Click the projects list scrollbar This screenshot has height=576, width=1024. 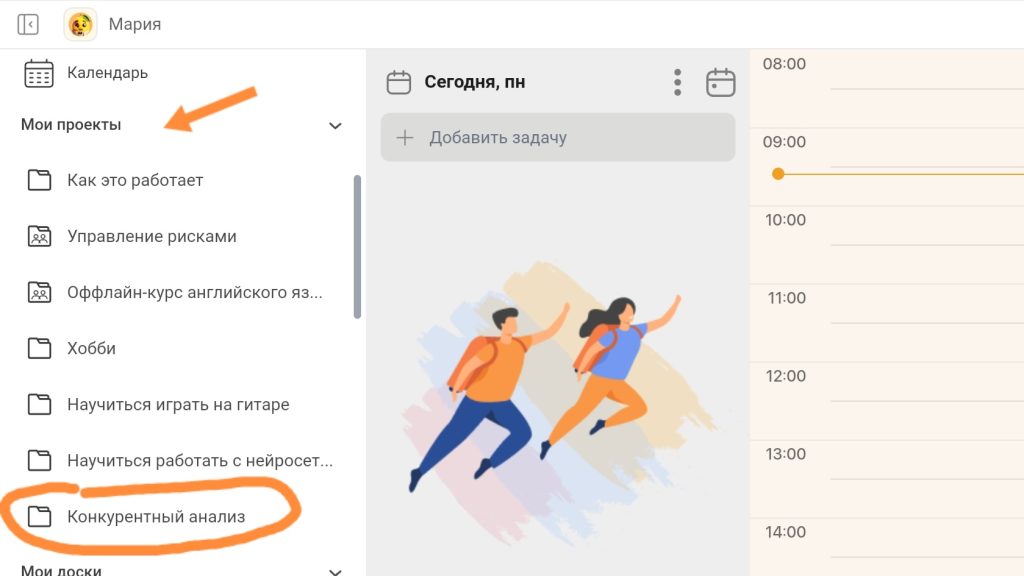tap(357, 247)
